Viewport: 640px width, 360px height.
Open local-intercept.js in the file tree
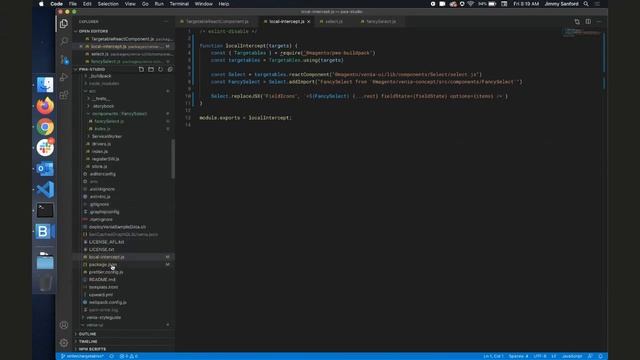click(106, 257)
